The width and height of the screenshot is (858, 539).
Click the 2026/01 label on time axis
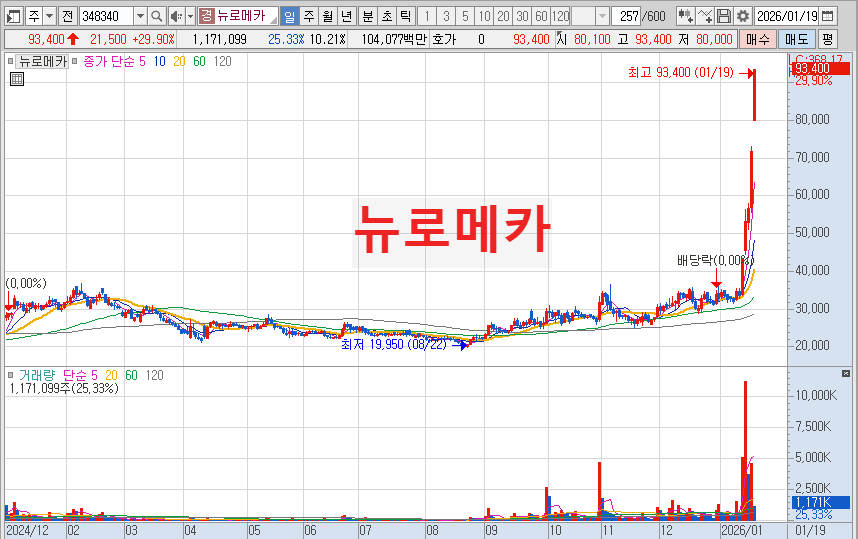point(741,530)
